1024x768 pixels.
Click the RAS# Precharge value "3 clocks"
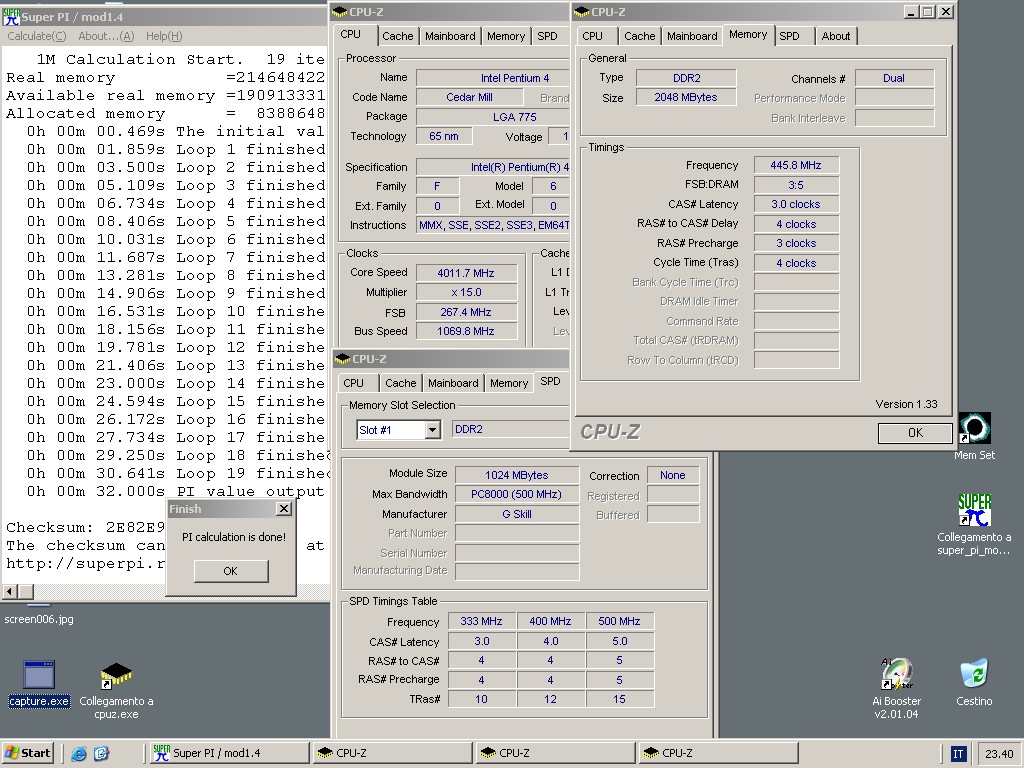796,243
